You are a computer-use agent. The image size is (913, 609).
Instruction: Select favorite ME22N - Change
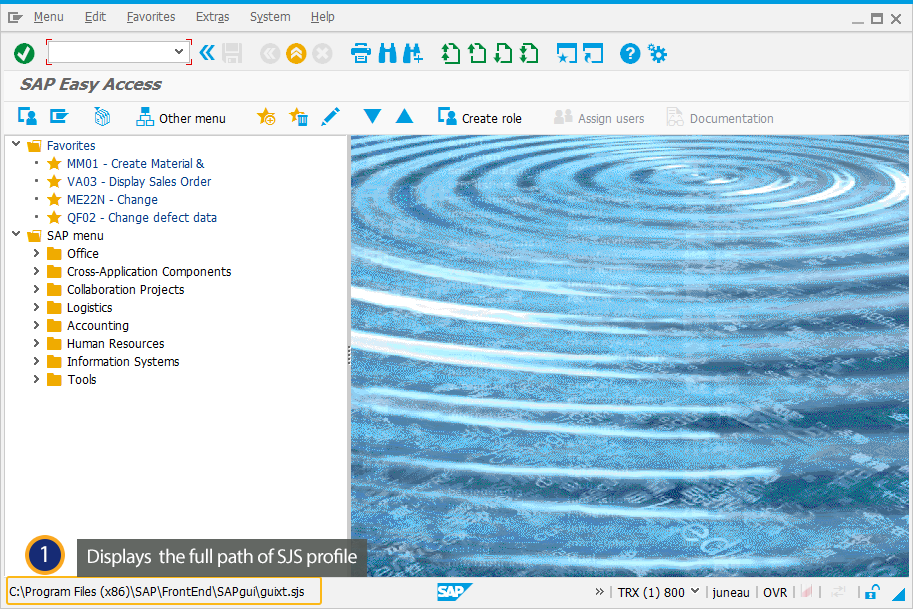pos(112,200)
